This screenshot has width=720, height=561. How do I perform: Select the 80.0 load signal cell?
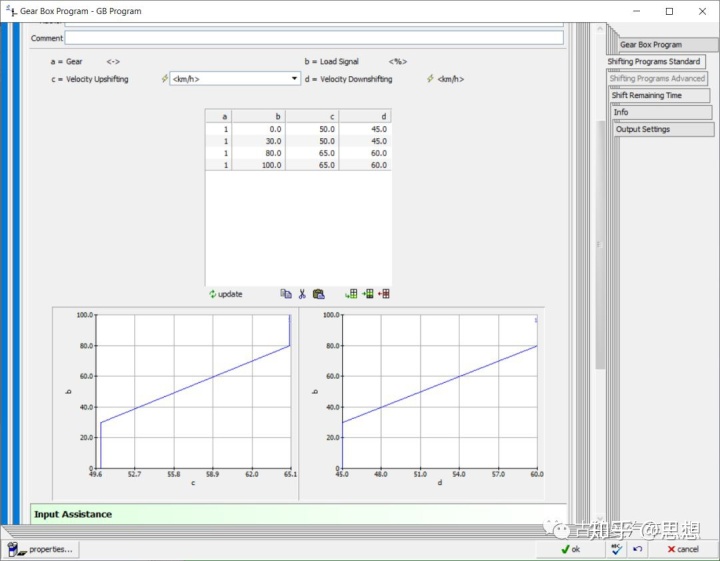tap(259, 153)
